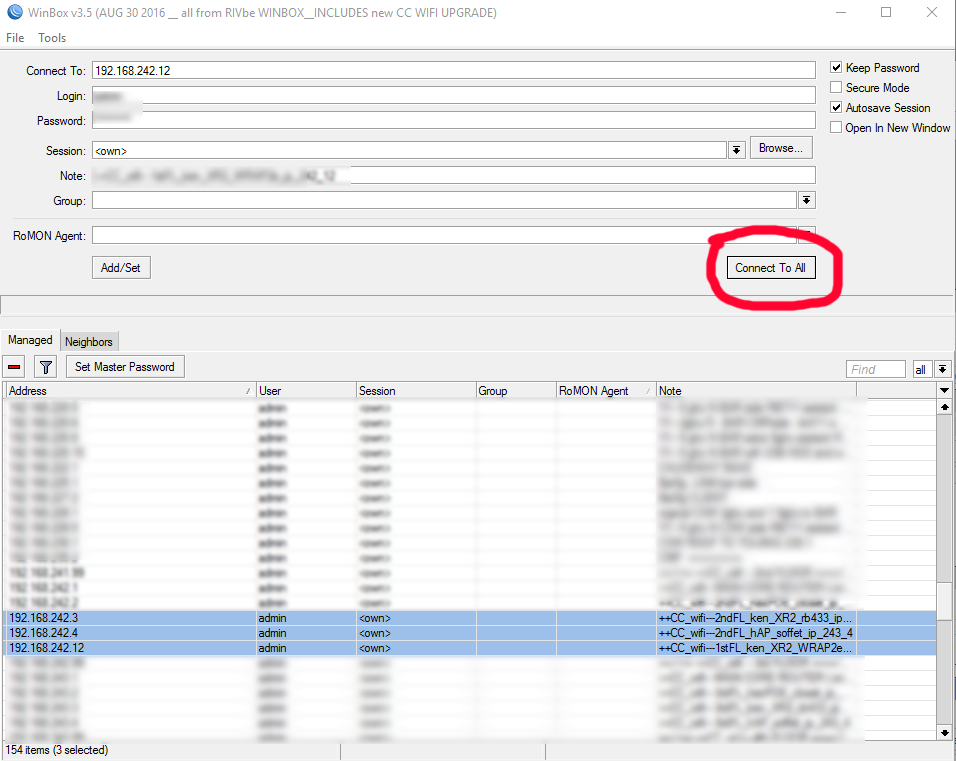
Task: Expand the Session dropdown arrow
Action: [737, 150]
